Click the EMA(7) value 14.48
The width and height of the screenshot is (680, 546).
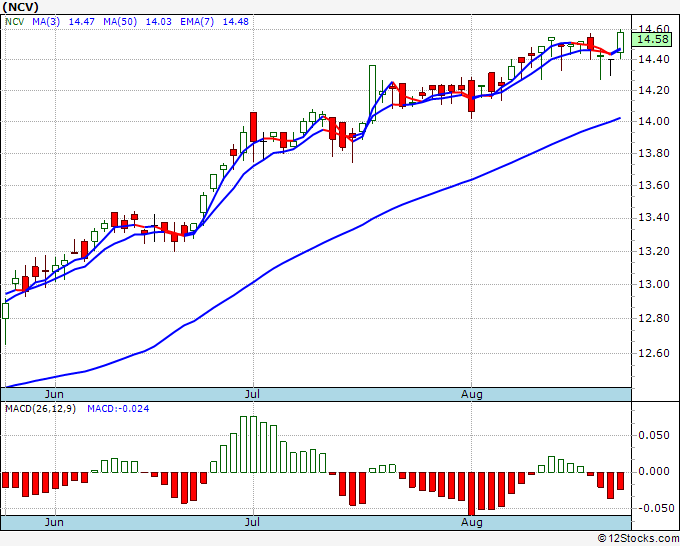[x=235, y=22]
